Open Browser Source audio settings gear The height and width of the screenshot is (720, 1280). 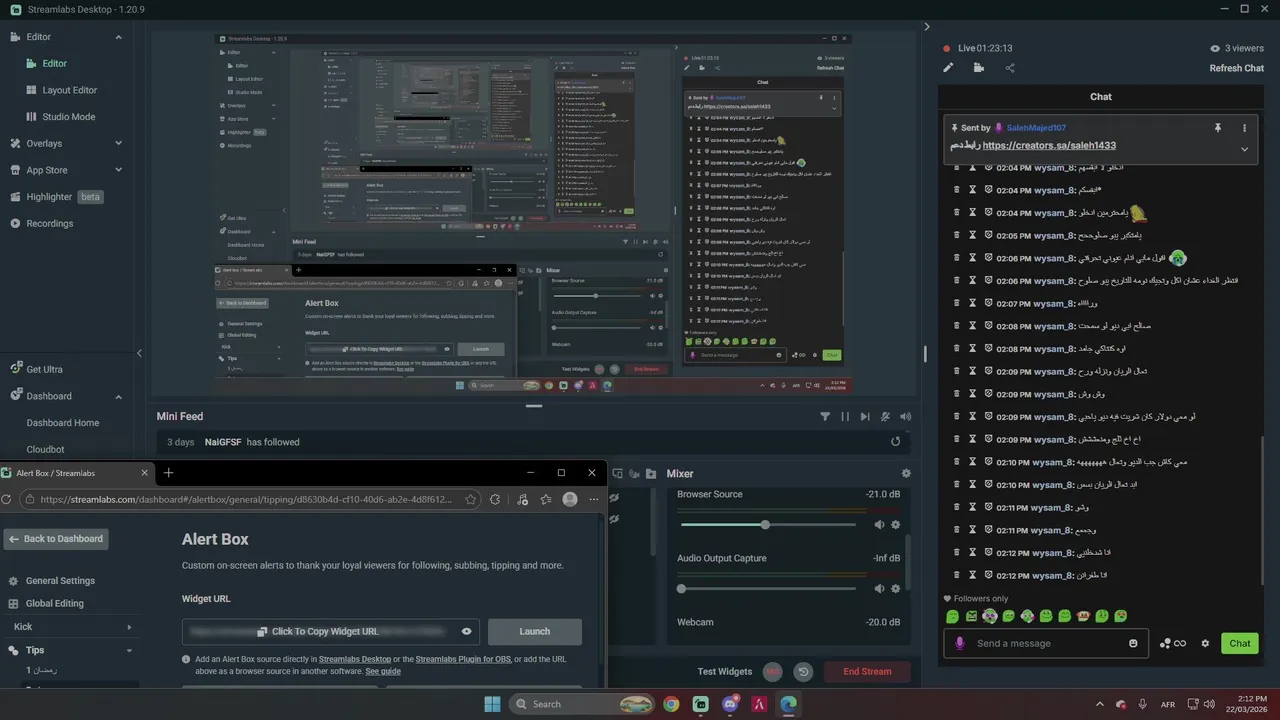(895, 525)
